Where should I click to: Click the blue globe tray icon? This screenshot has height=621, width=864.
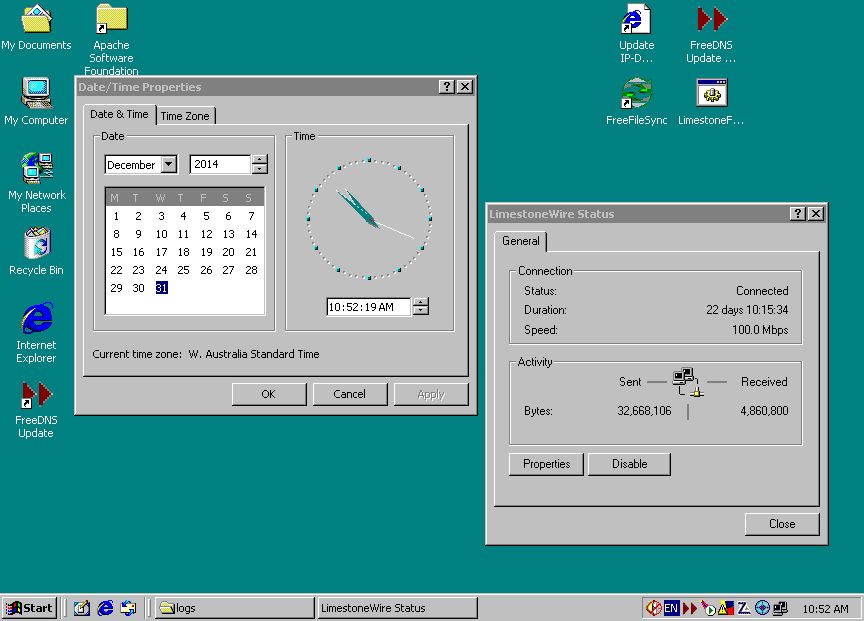tap(762, 608)
